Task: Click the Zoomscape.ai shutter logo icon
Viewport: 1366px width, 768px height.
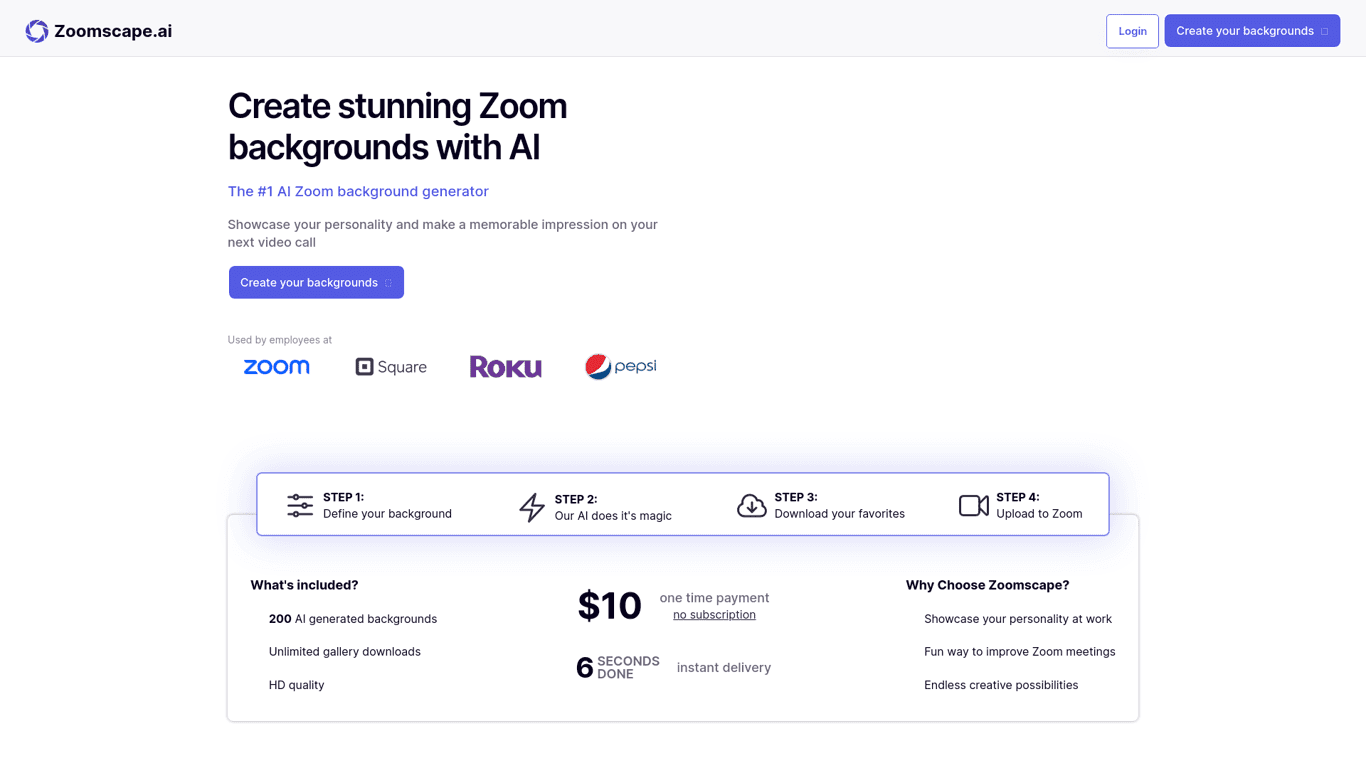Action: tap(36, 31)
